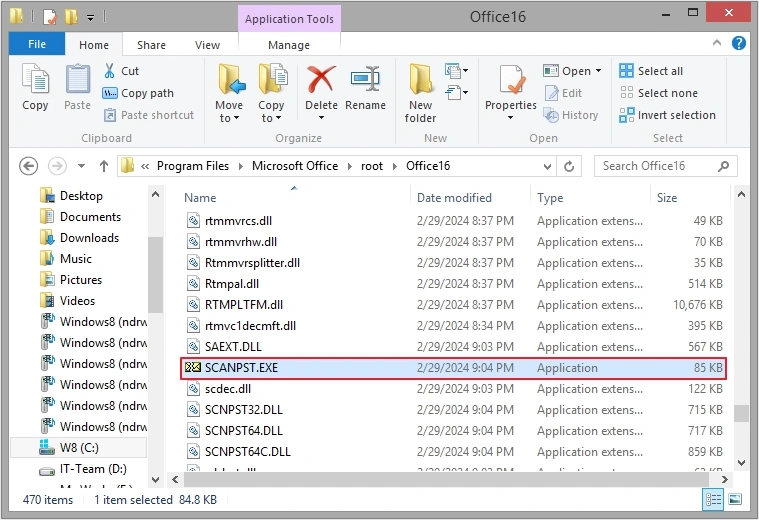Go back with the Back arrow

[x=28, y=166]
